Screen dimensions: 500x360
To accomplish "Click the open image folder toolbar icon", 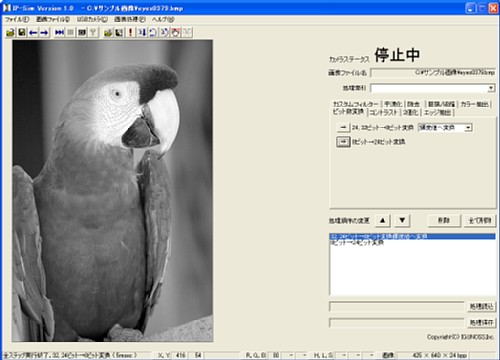I will click(10, 32).
